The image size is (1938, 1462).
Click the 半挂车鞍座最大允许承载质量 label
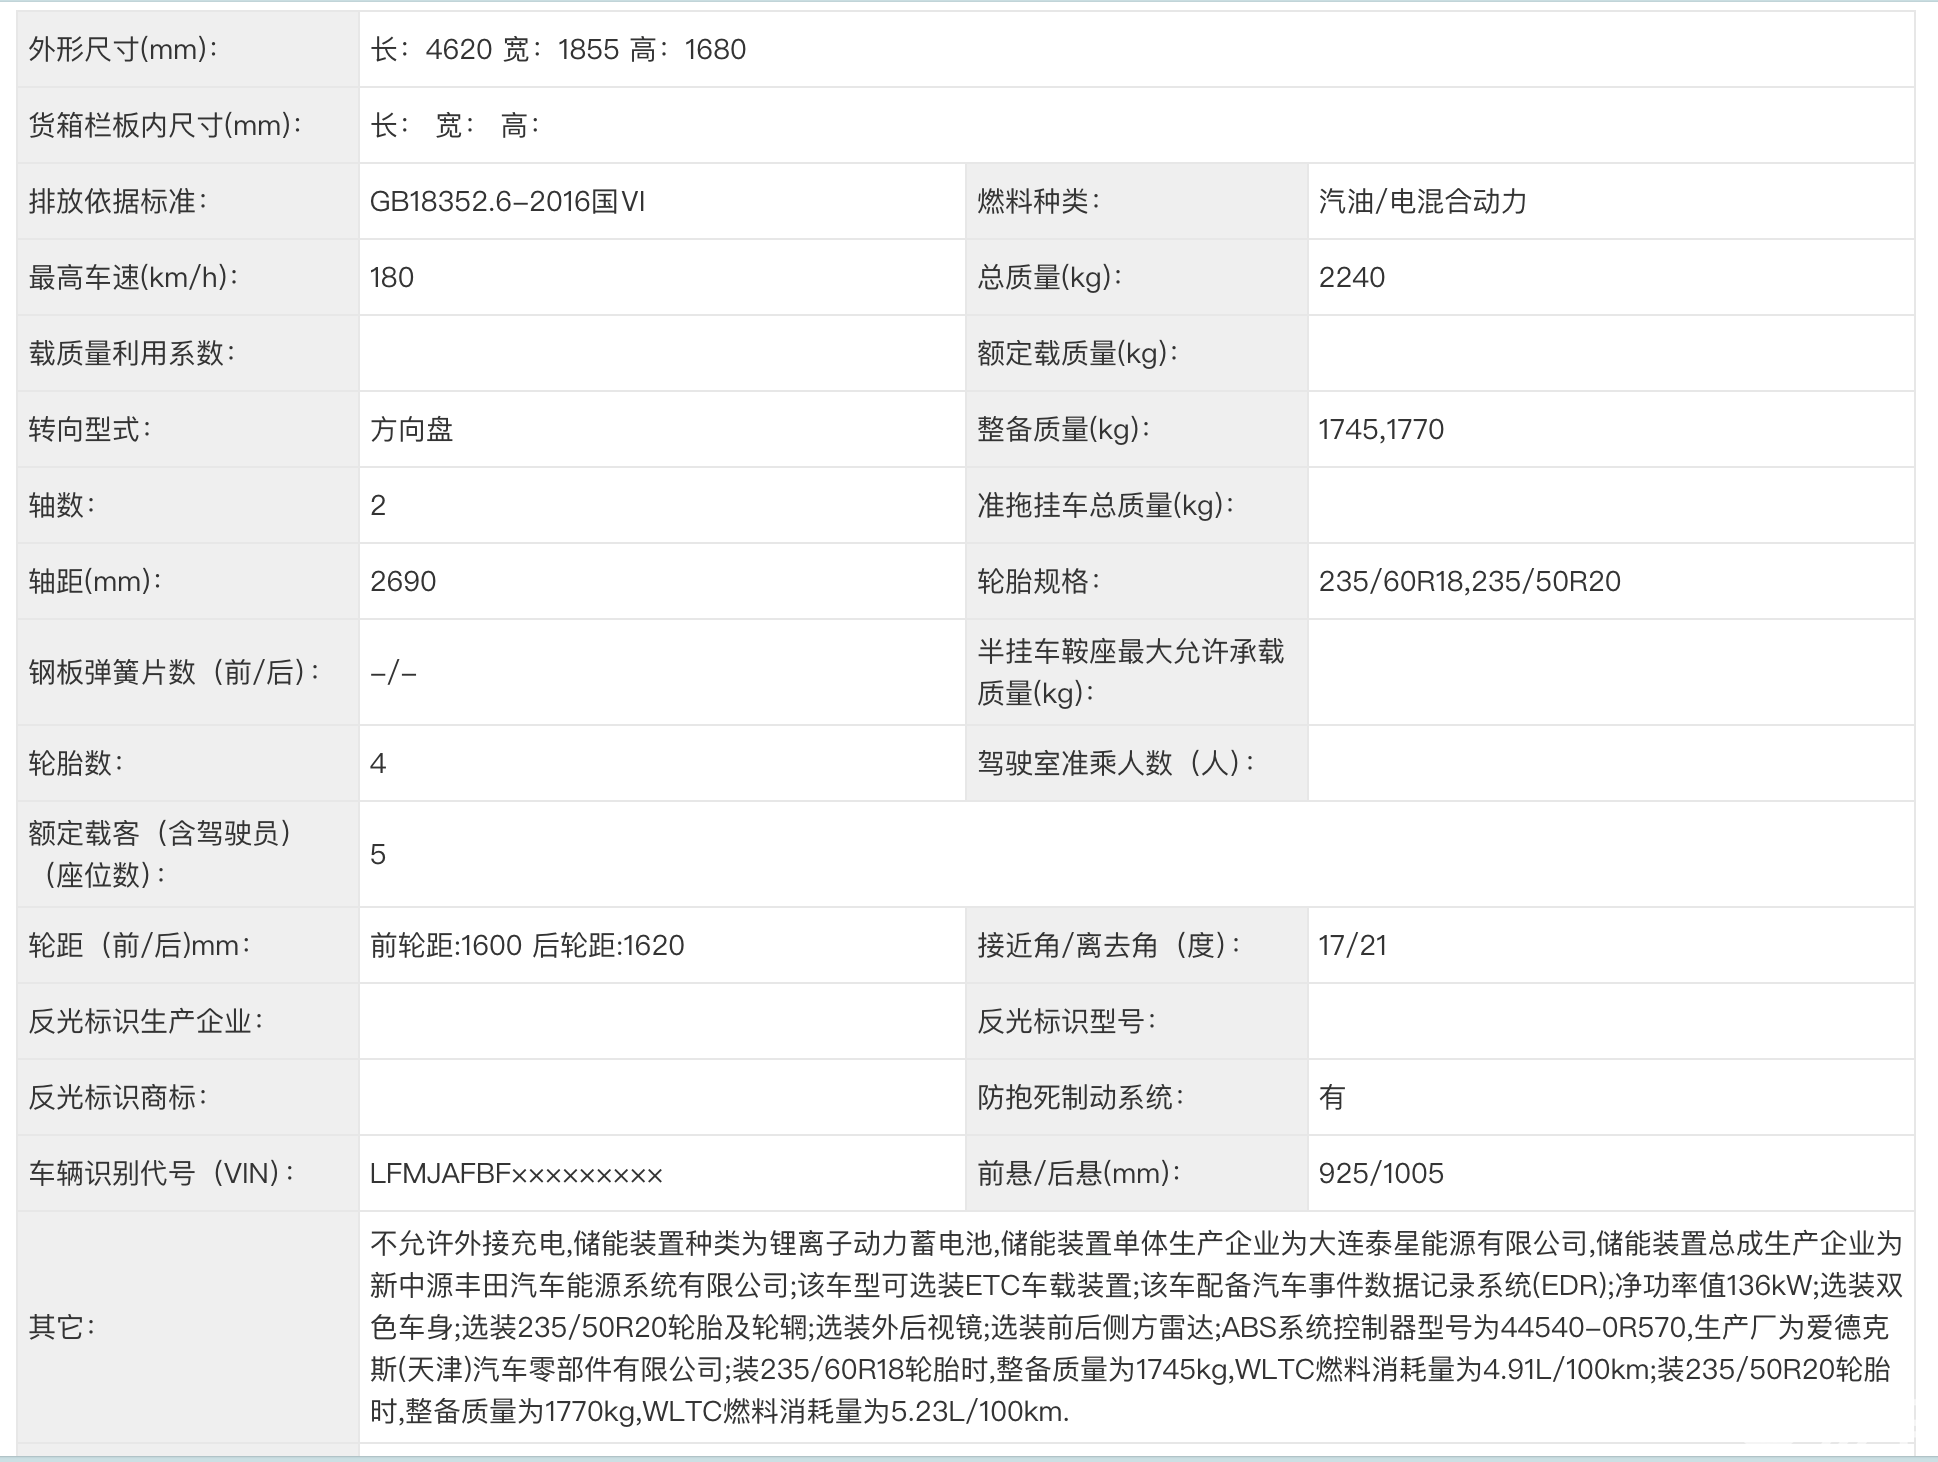1130,672
